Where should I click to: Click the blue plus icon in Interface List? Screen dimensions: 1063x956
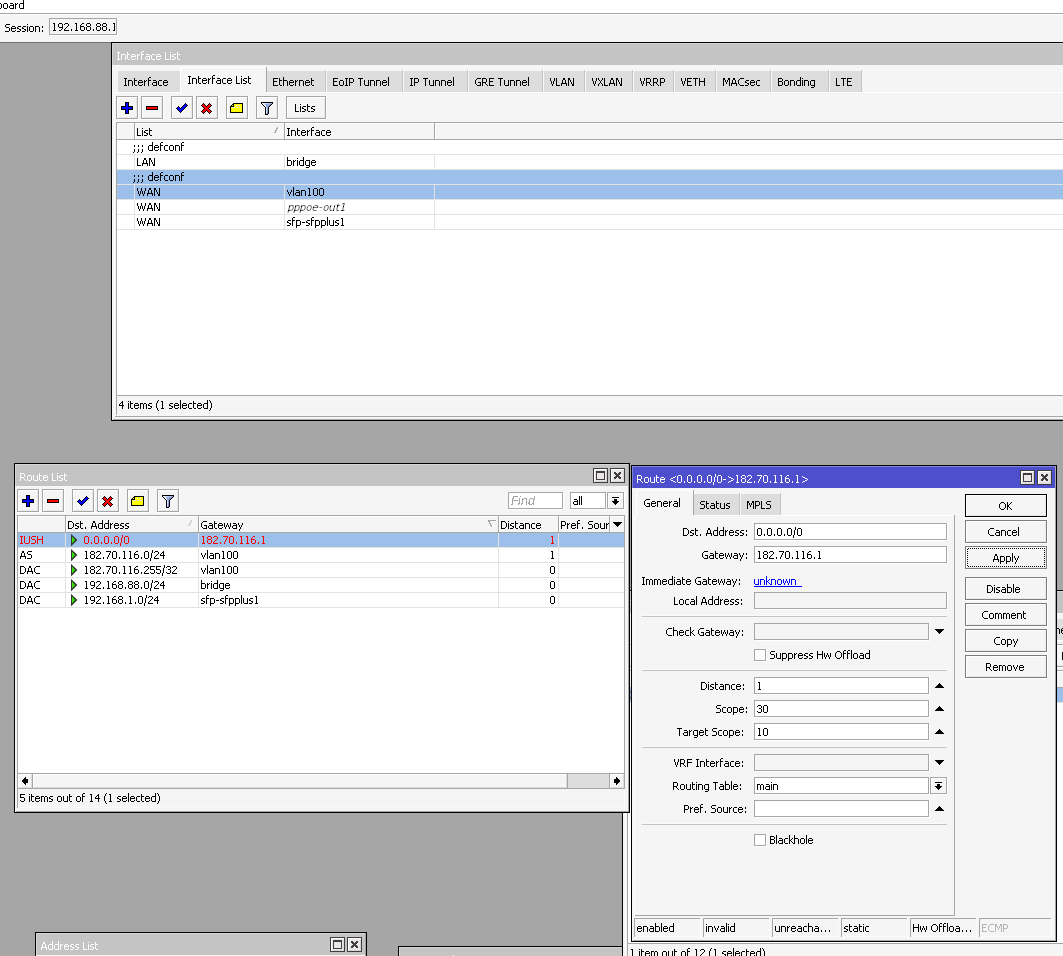[128, 108]
